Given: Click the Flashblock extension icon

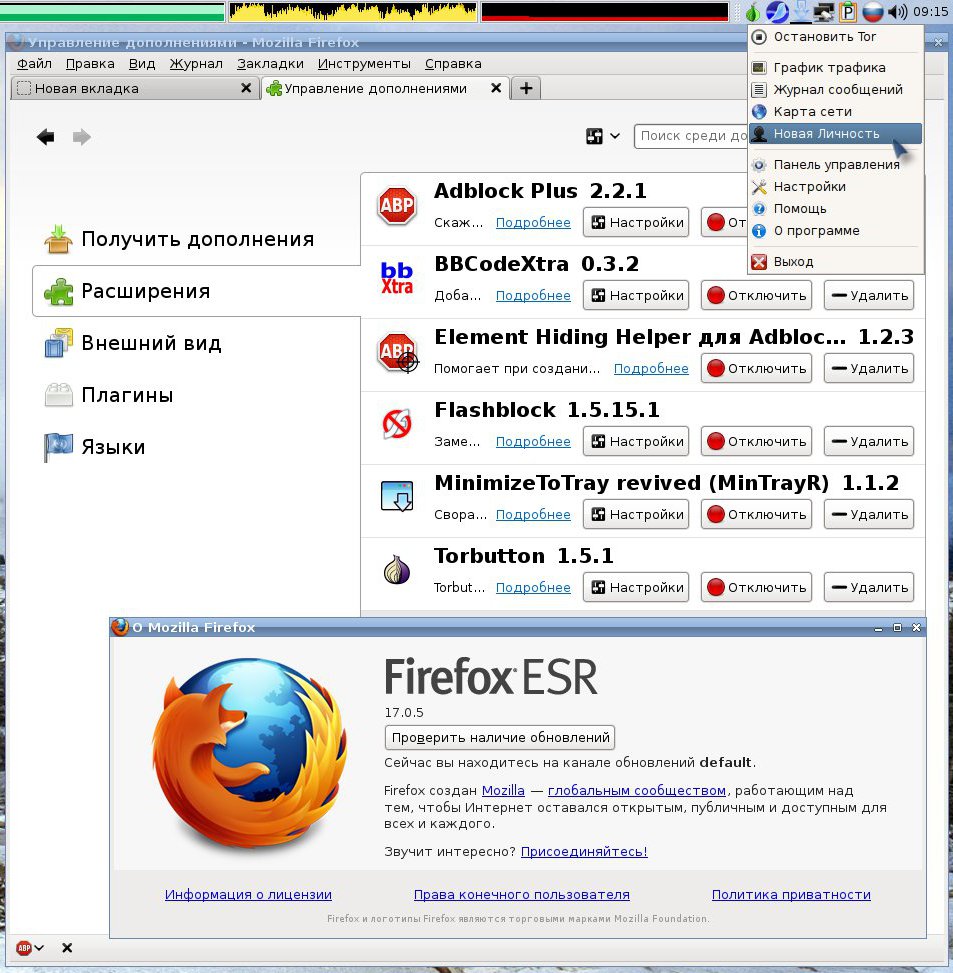Looking at the screenshot, I should coord(396,424).
